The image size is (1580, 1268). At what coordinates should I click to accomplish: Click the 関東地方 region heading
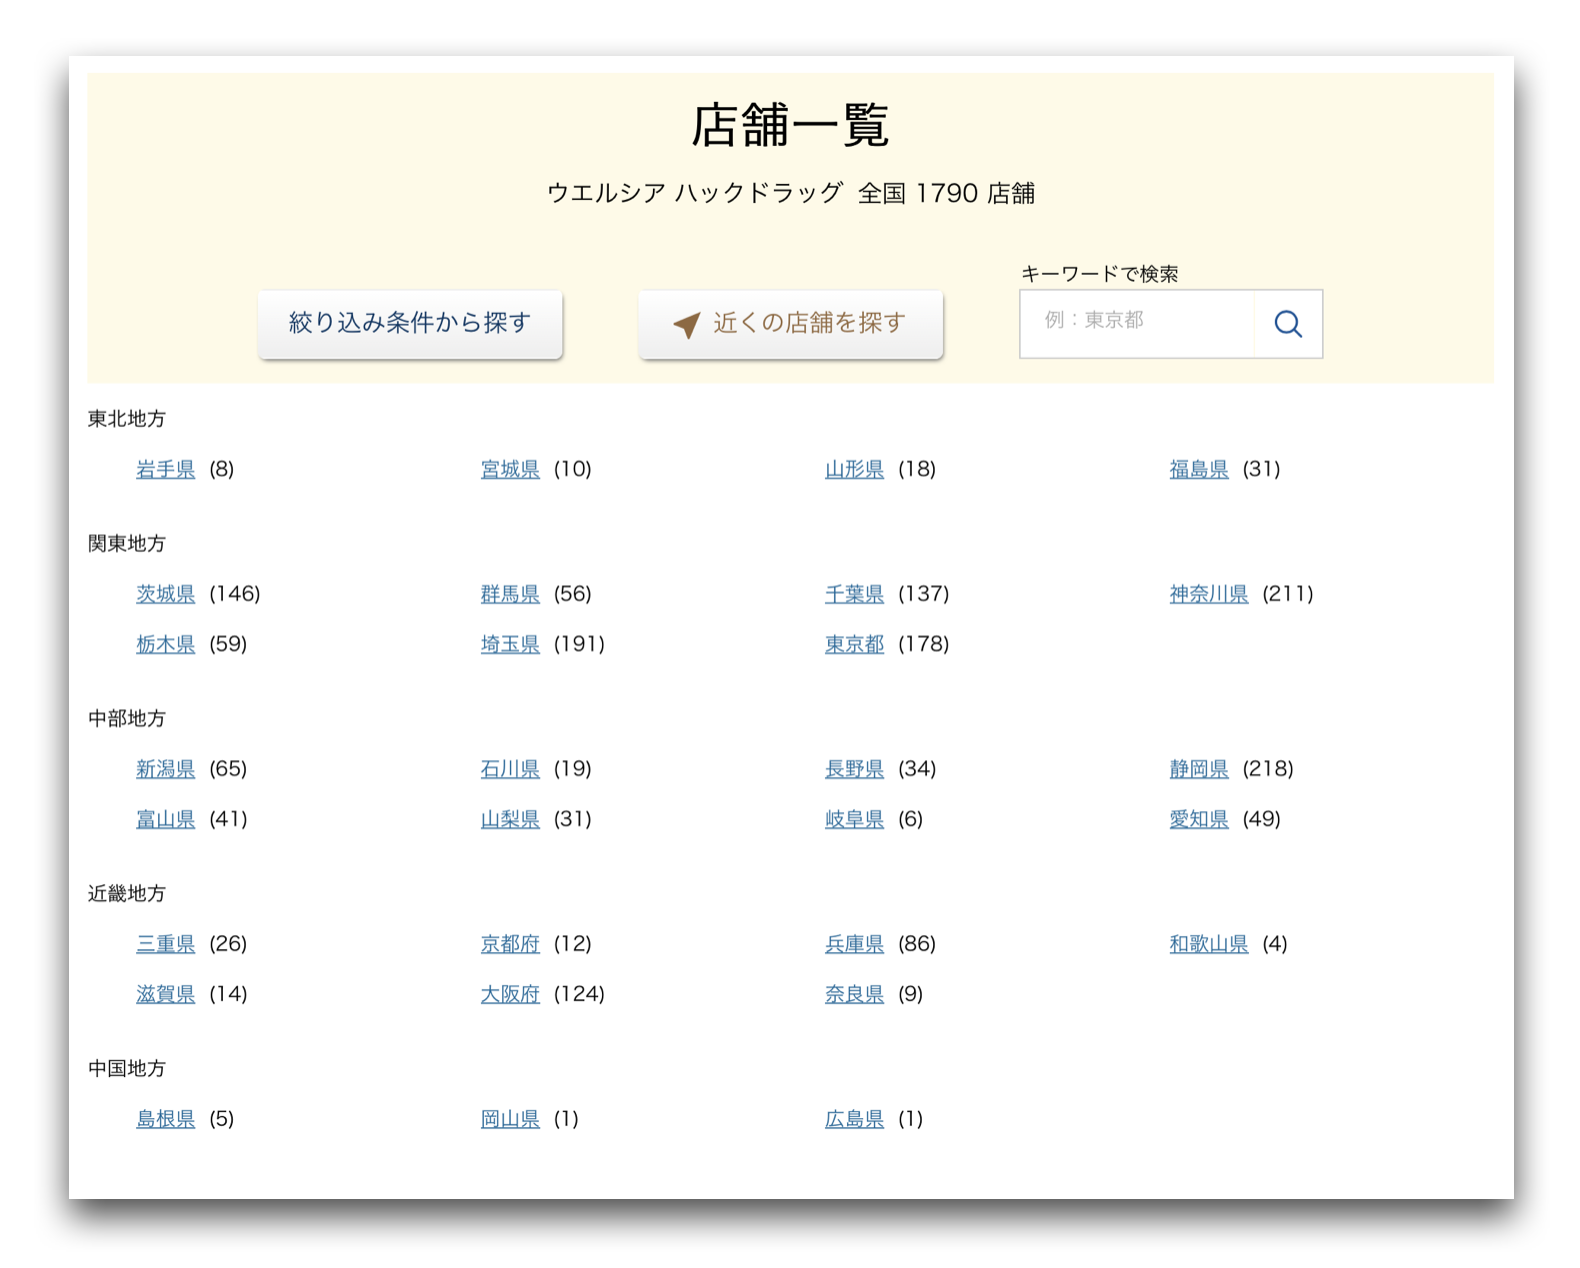click(127, 544)
